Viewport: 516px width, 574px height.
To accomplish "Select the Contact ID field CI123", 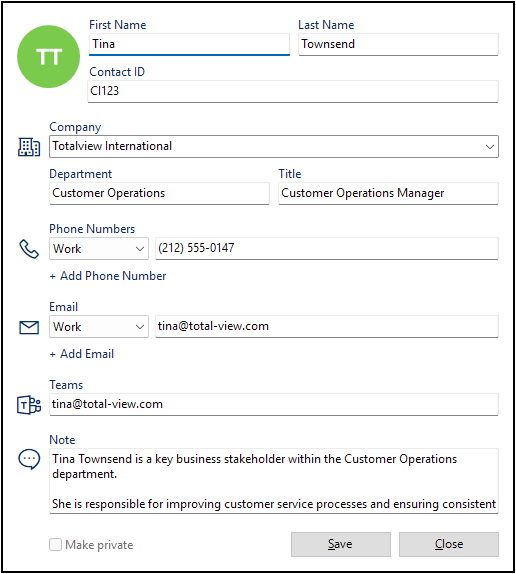I will click(293, 91).
